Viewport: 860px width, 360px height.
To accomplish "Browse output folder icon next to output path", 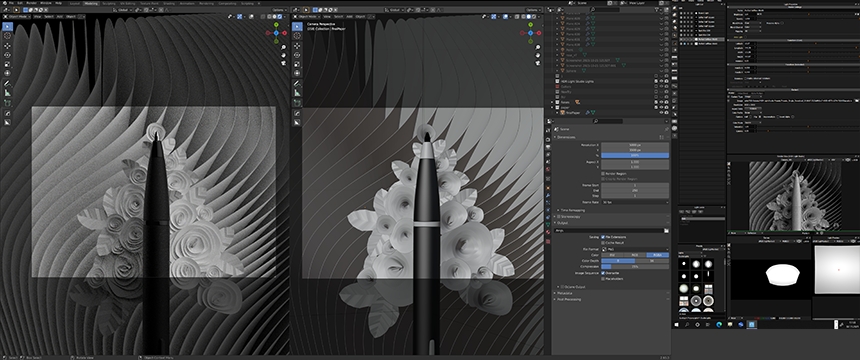I will tap(666, 230).
